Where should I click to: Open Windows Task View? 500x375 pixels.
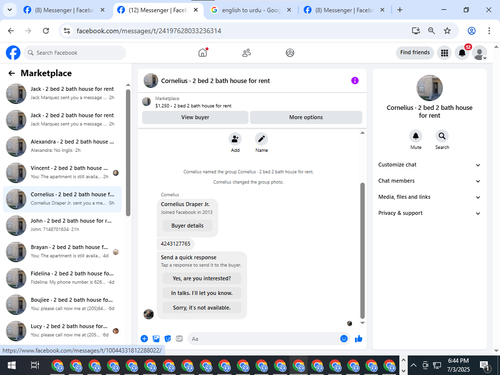click(x=35, y=366)
